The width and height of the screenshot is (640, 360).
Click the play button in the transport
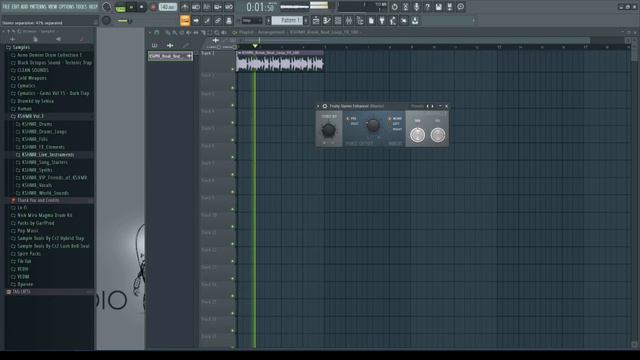pos(131,7)
